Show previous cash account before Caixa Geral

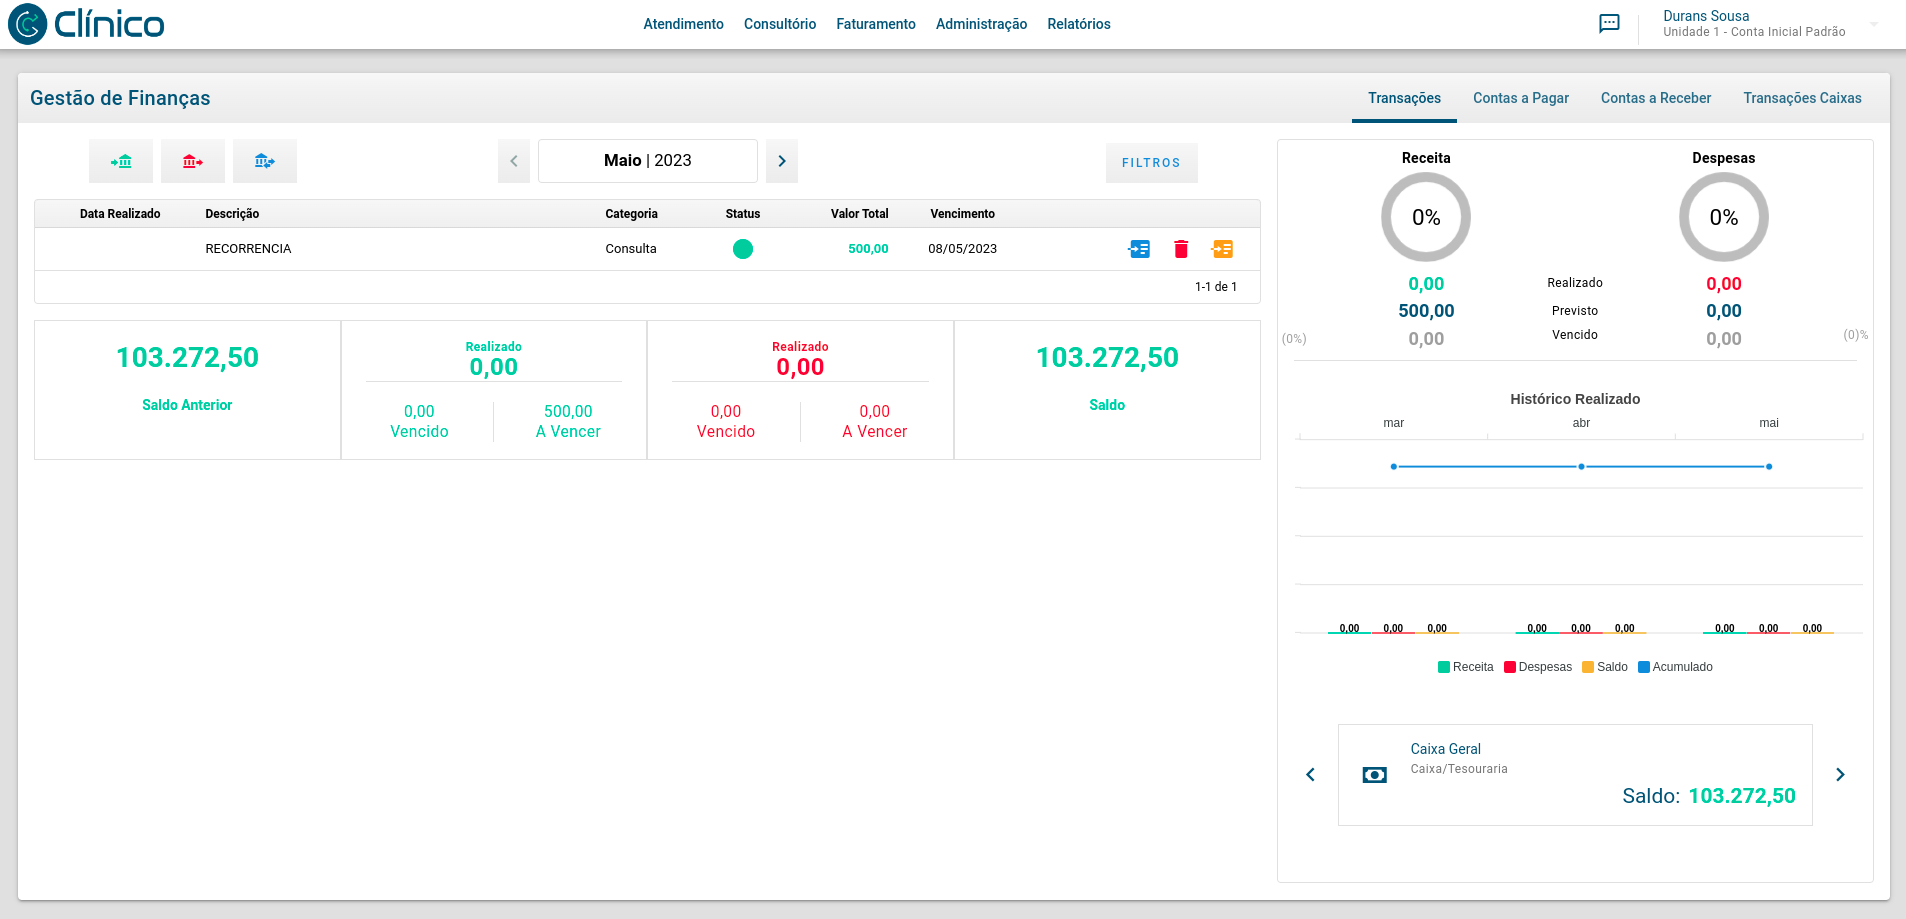(x=1310, y=775)
